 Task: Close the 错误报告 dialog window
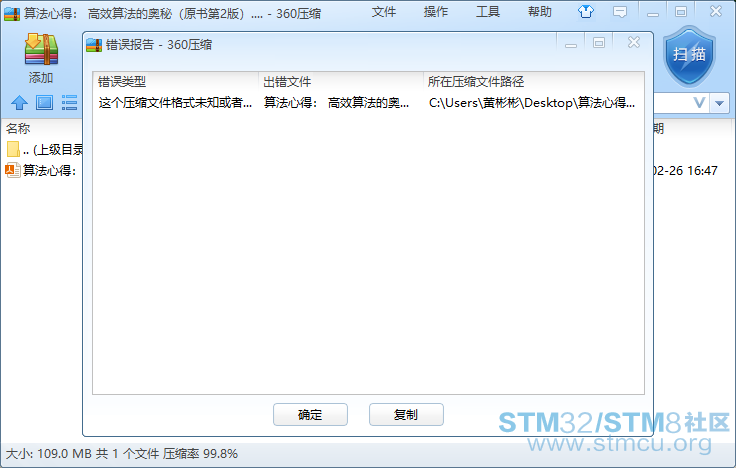[634, 43]
